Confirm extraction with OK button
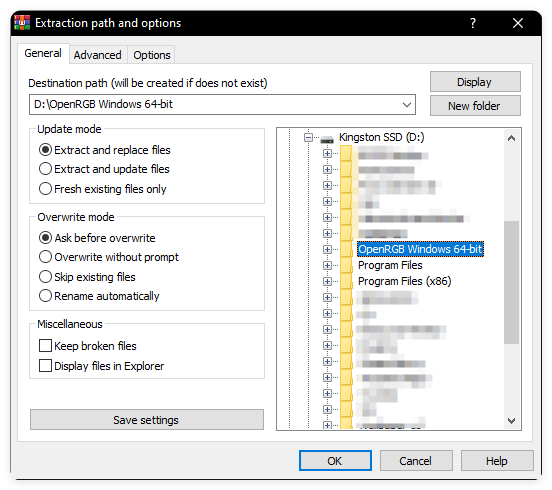The image size is (552, 490). pos(335,461)
